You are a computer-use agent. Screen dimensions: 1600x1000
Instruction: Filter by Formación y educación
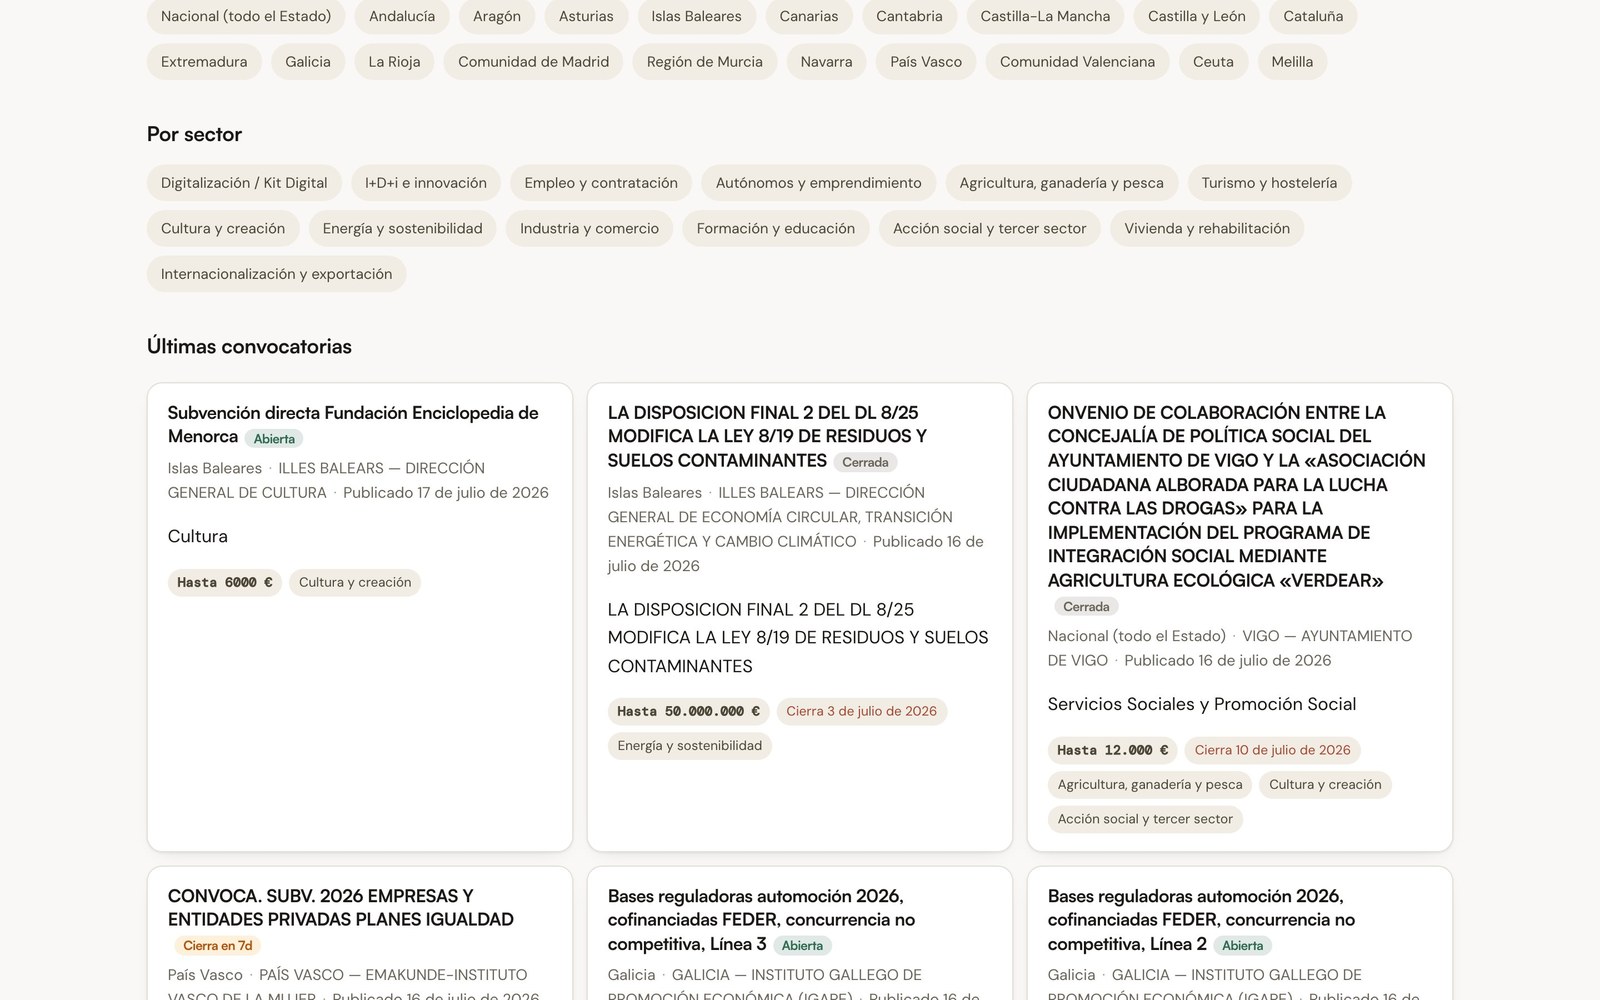point(776,229)
